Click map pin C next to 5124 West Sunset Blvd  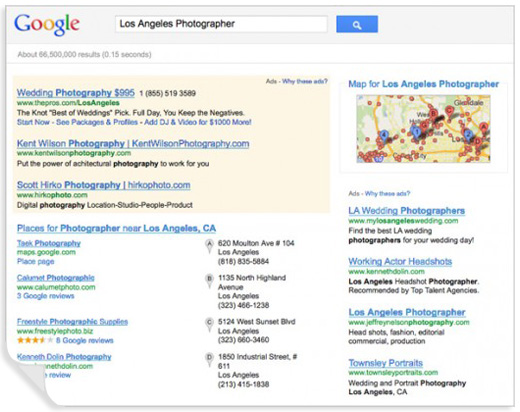click(209, 325)
